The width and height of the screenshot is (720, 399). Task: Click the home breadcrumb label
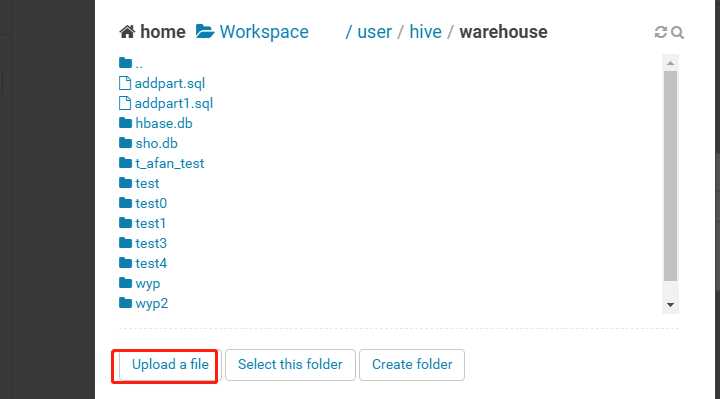pos(163,32)
